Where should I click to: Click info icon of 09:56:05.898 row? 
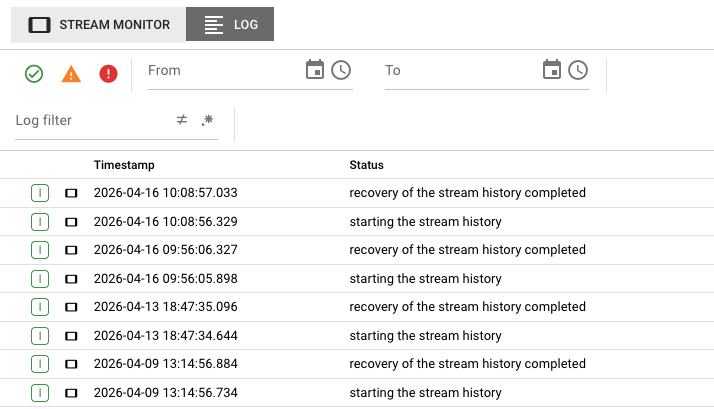[40, 279]
